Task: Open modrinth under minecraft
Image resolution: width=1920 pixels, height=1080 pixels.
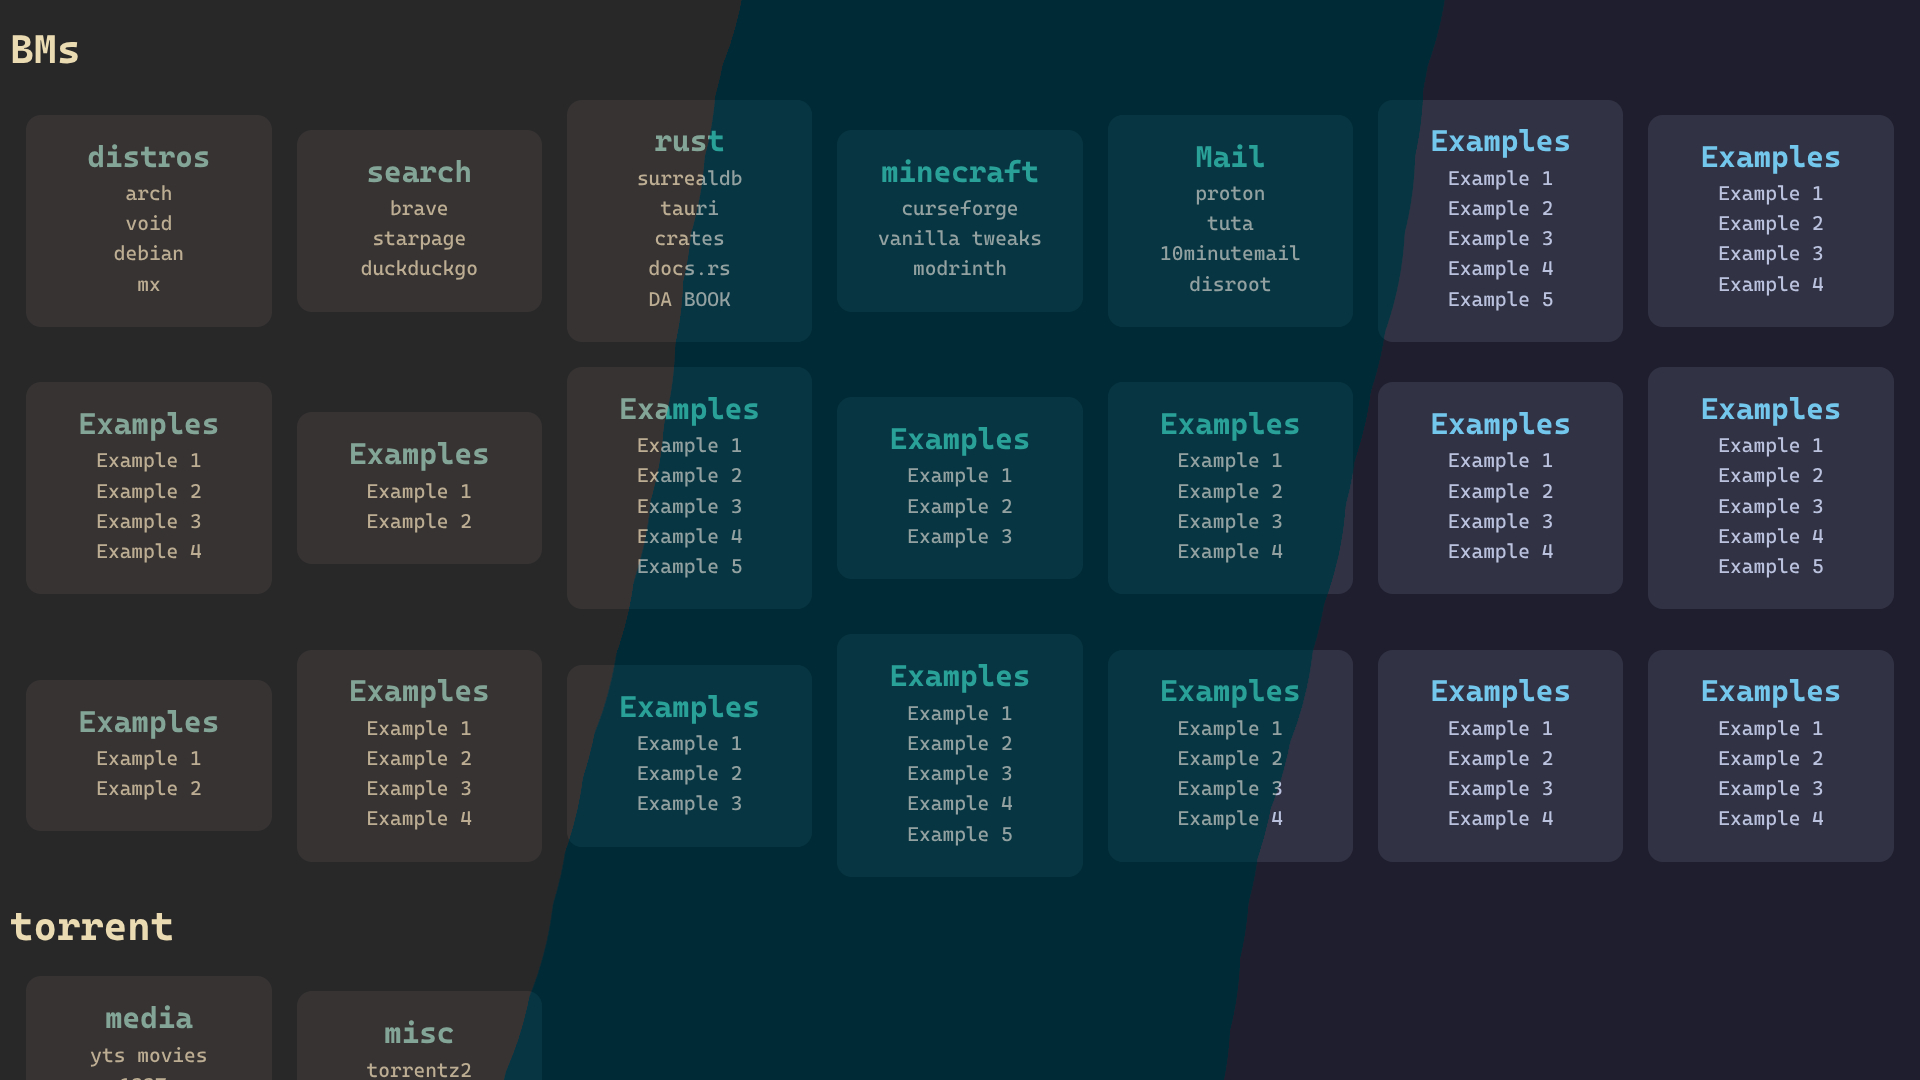Action: (x=959, y=268)
